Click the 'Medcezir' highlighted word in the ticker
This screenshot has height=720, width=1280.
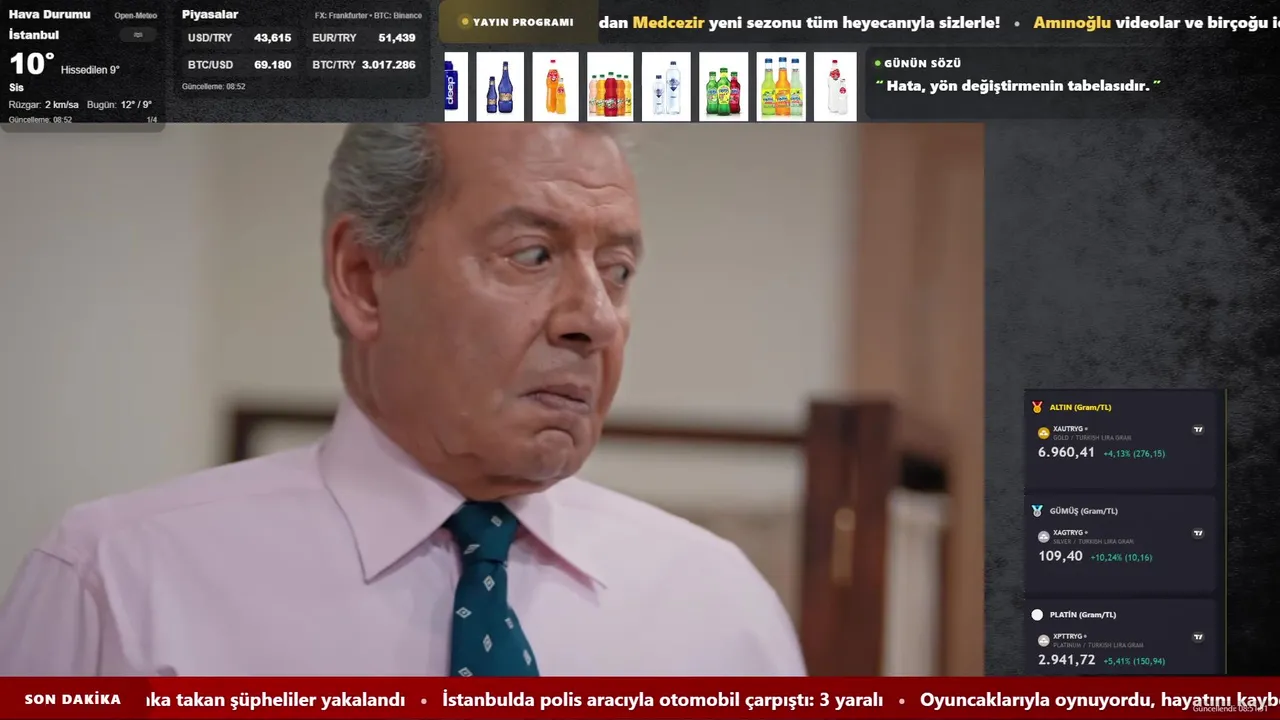[x=669, y=22]
